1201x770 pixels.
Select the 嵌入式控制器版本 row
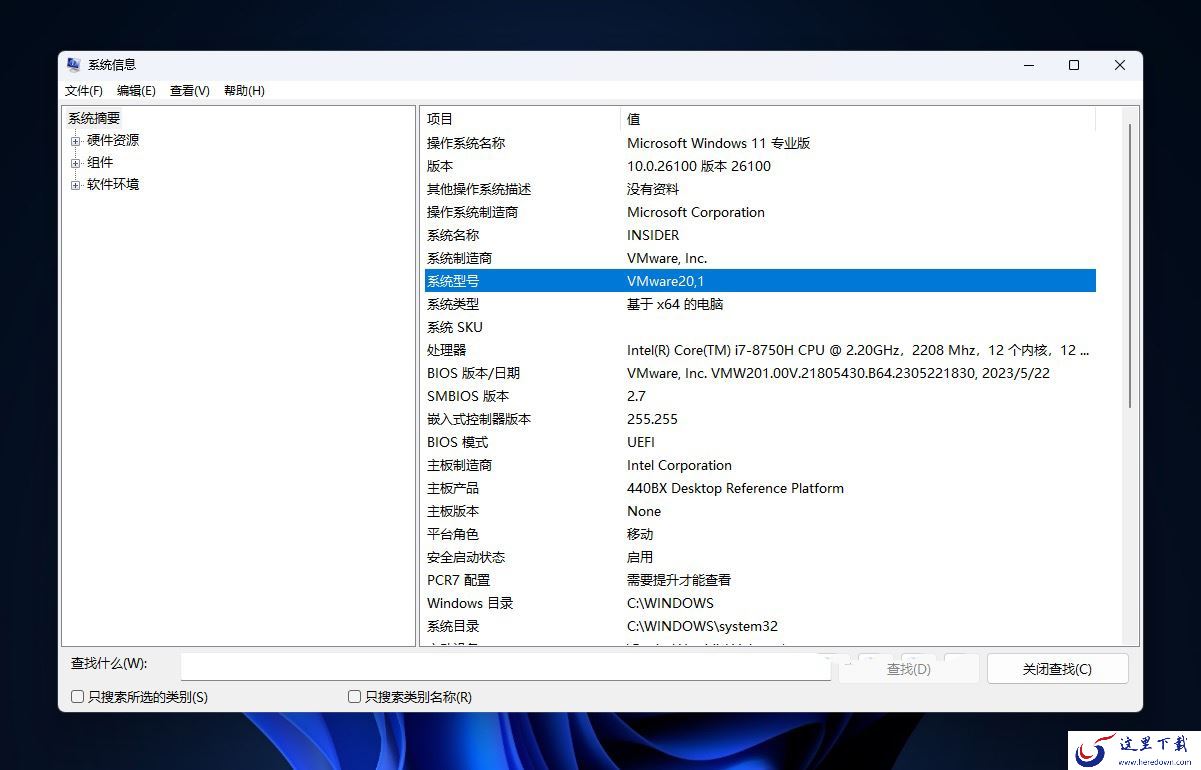760,419
